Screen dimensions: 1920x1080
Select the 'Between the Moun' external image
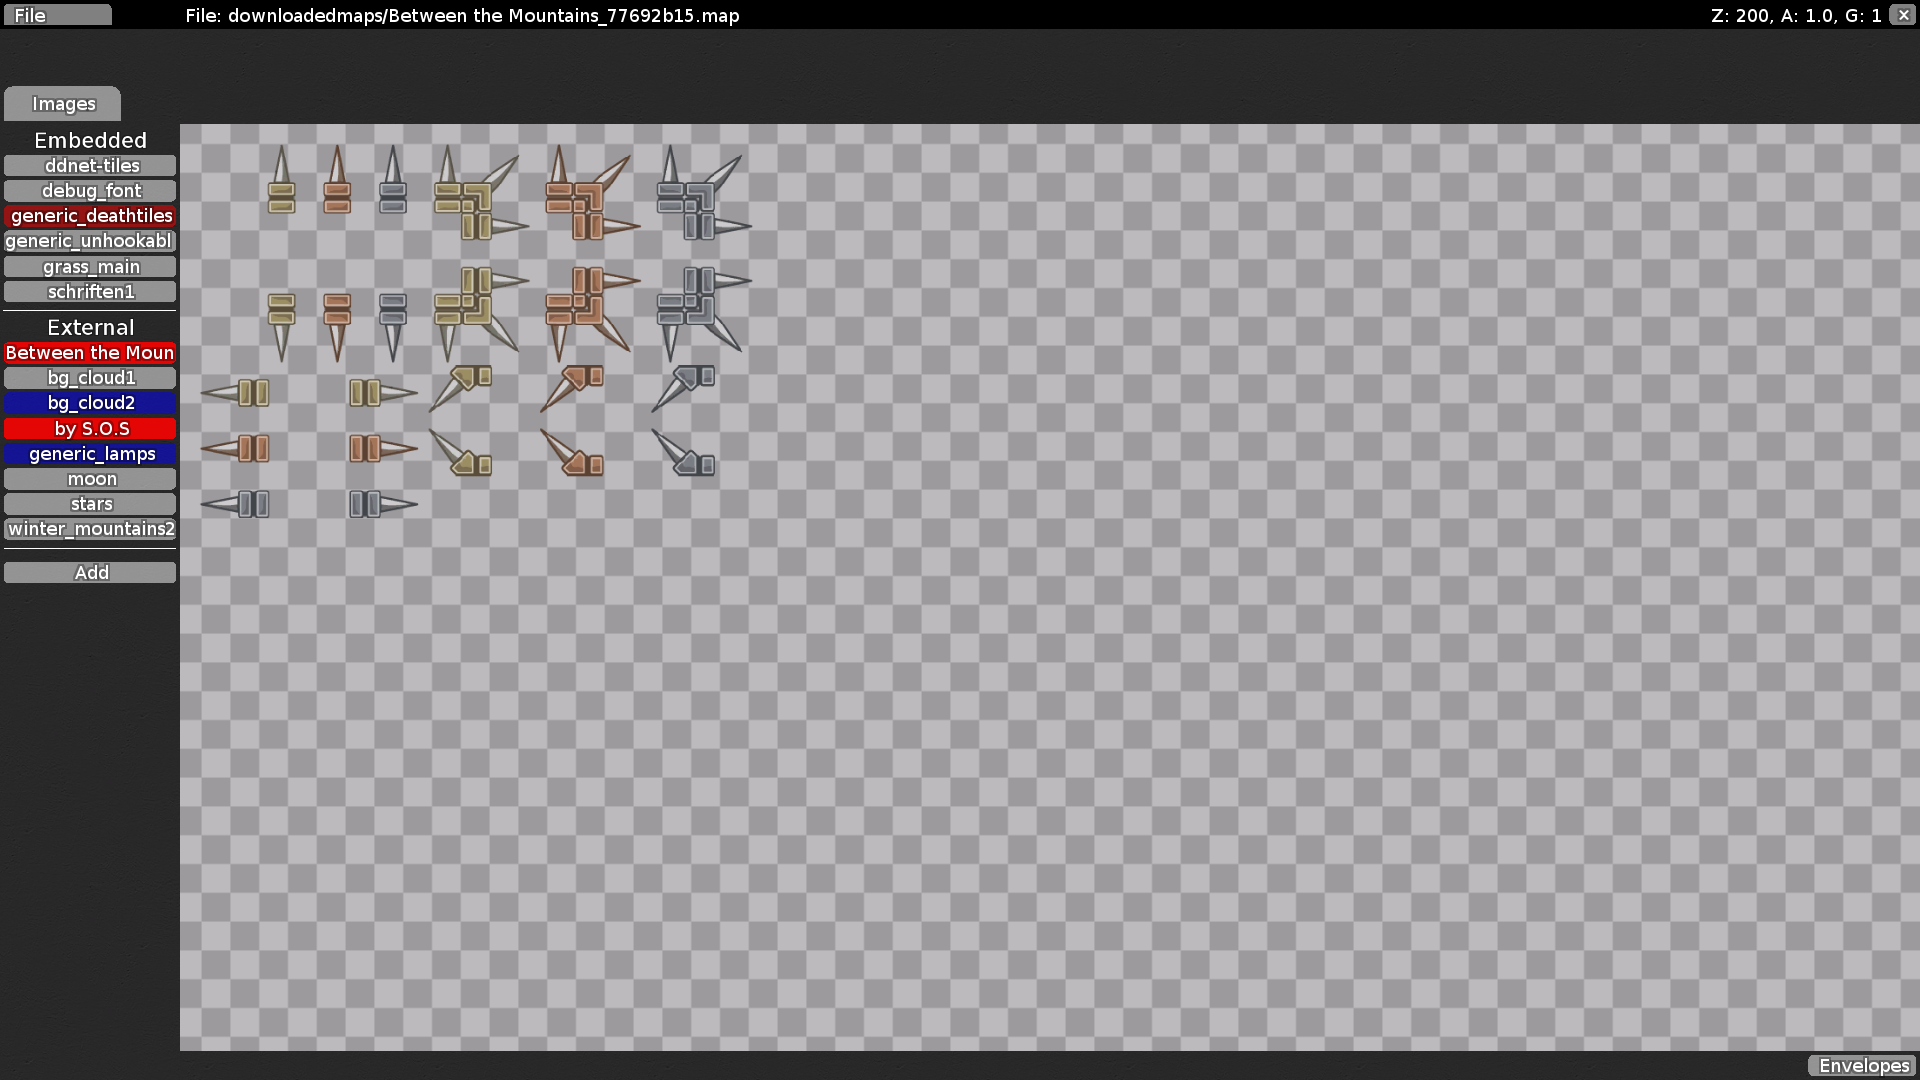90,352
